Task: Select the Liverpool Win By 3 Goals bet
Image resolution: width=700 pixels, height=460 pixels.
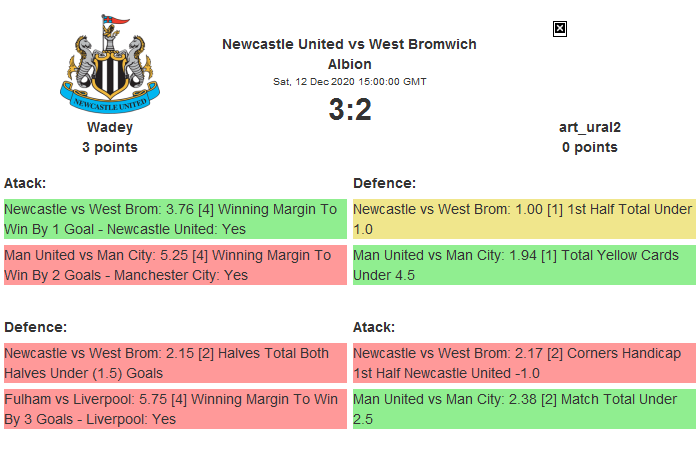Action: pyautogui.click(x=175, y=409)
